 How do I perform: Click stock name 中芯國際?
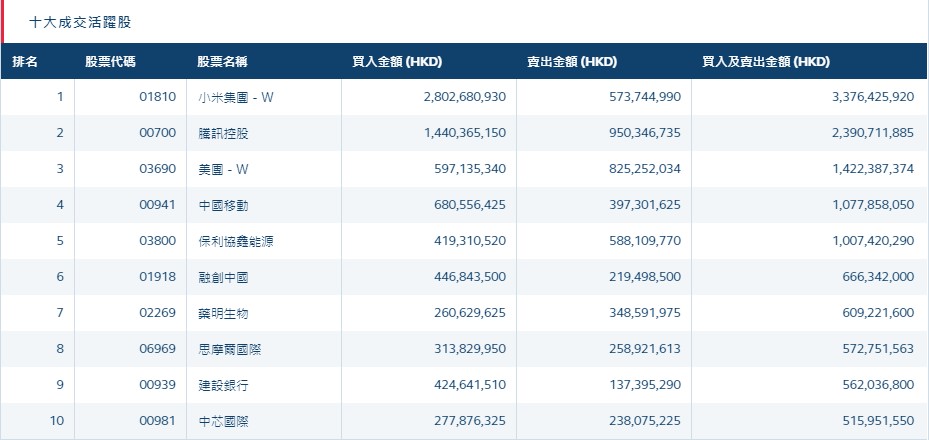point(222,421)
